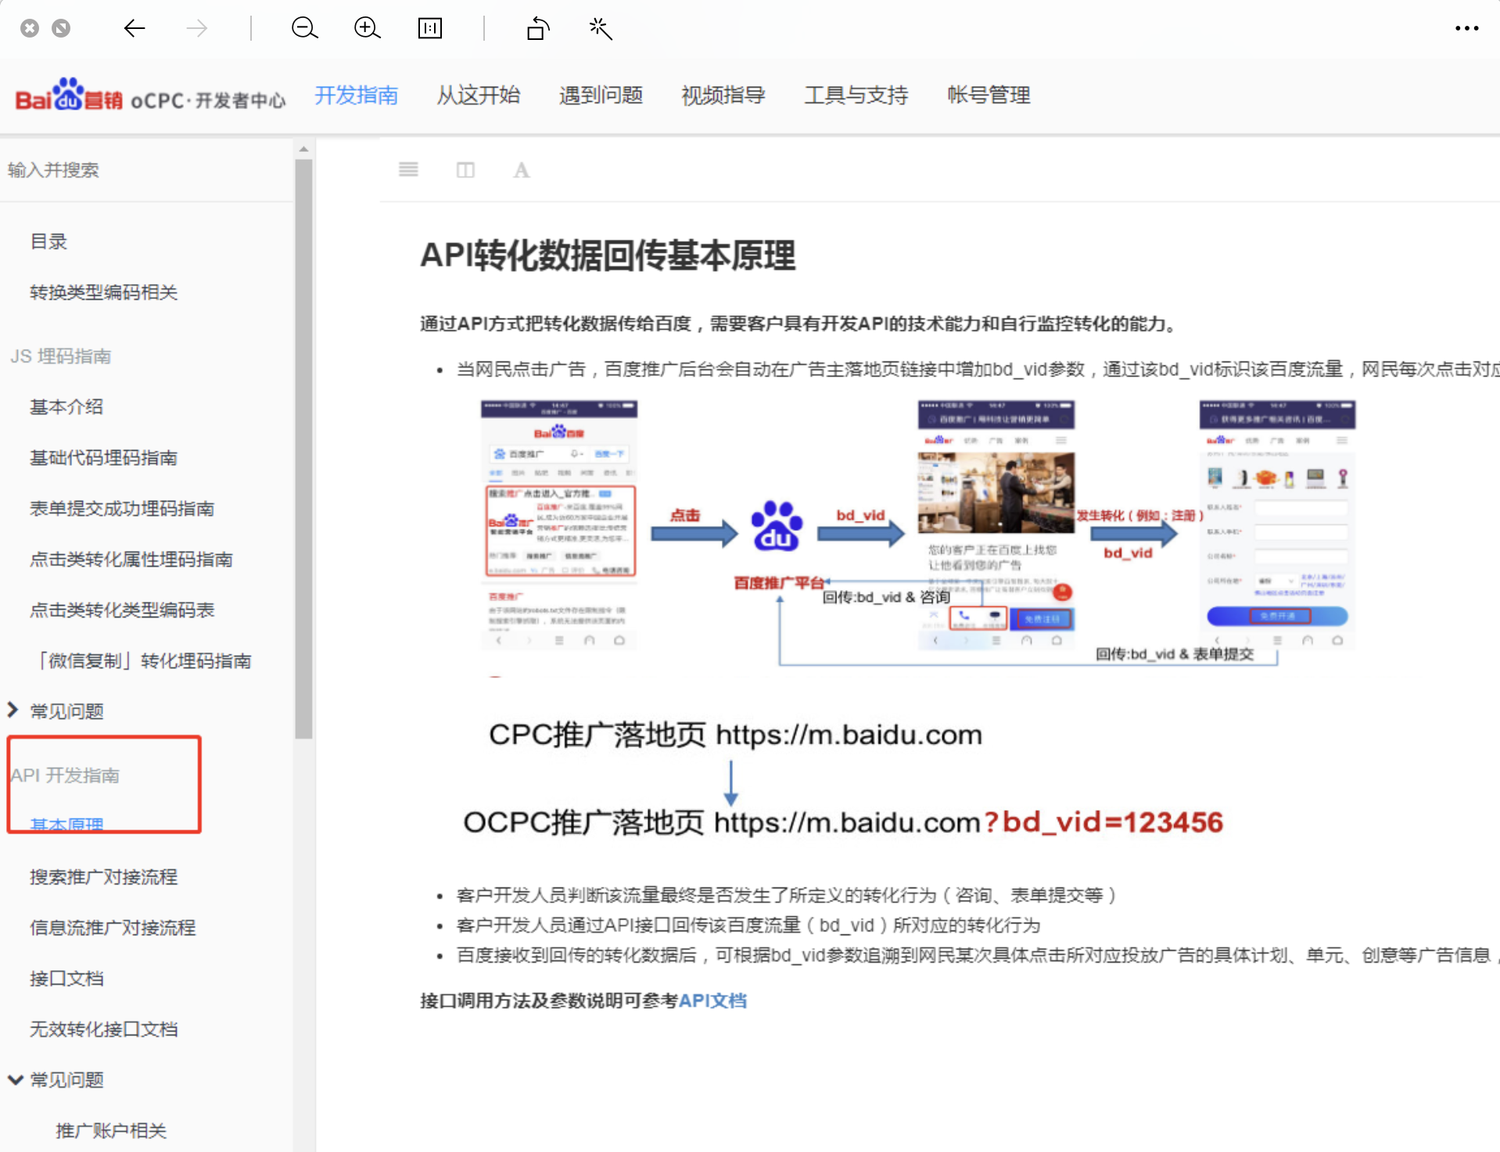Open the API文档 link

713,1000
